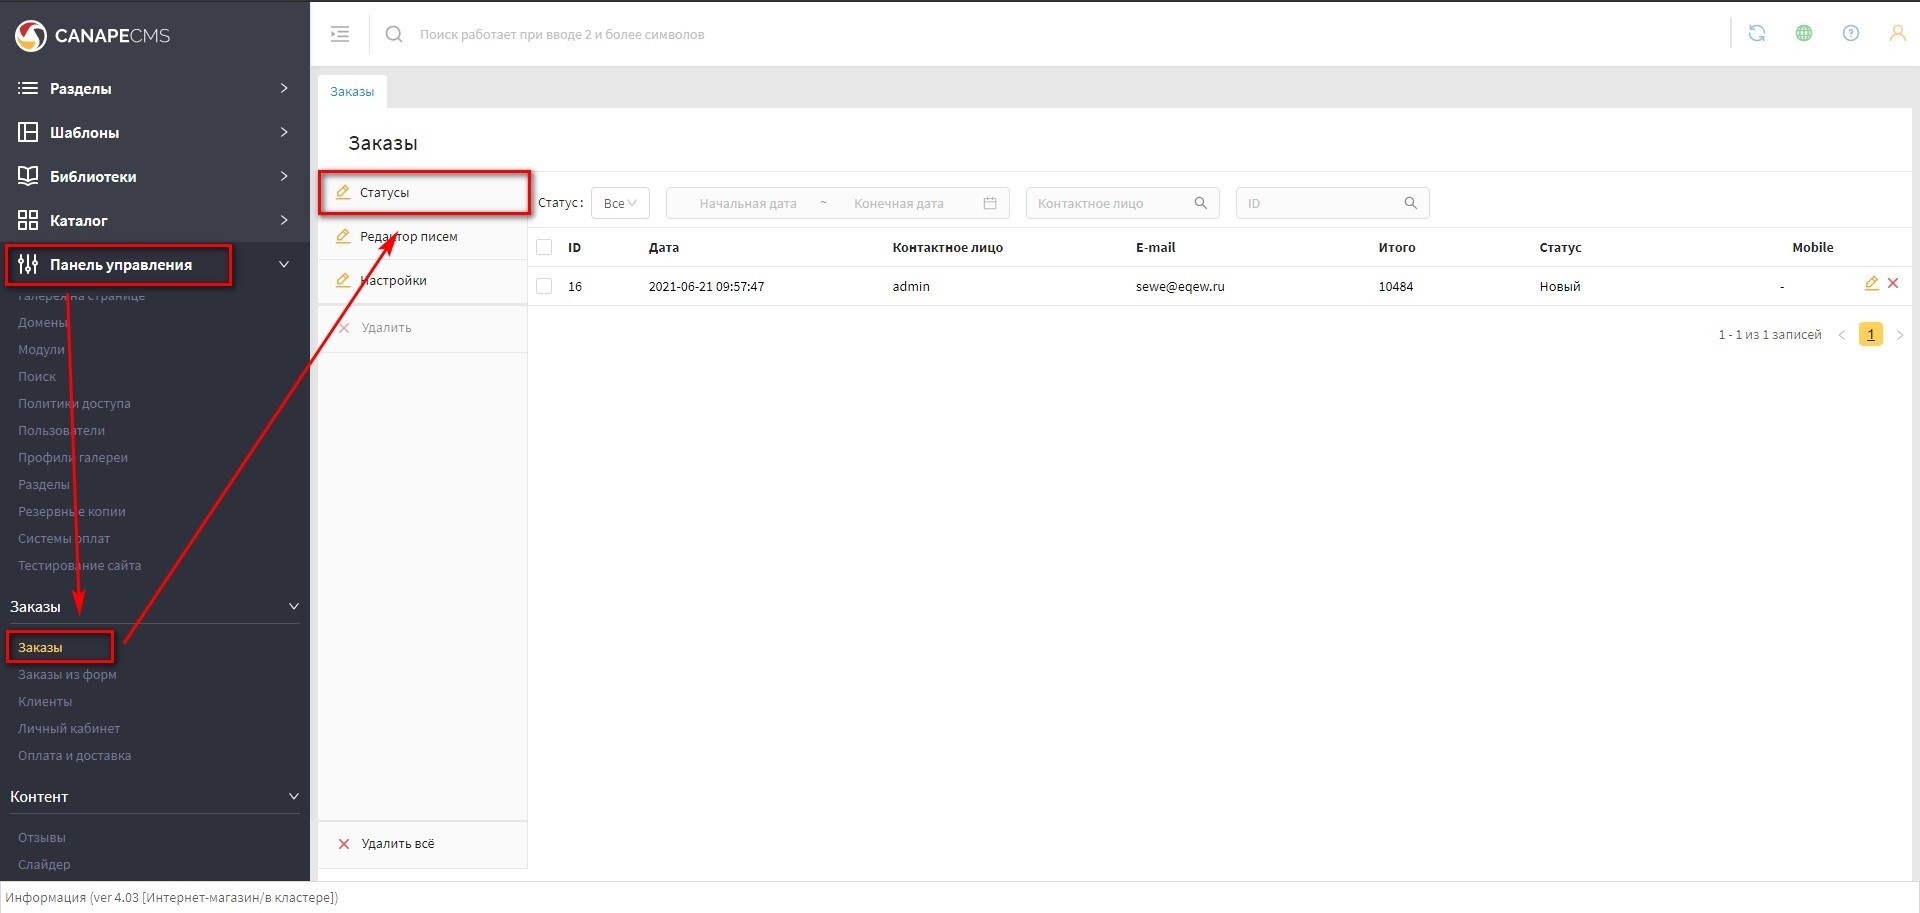Edit order 16 with pencil icon
The width and height of the screenshot is (1920, 913).
pyautogui.click(x=1871, y=284)
